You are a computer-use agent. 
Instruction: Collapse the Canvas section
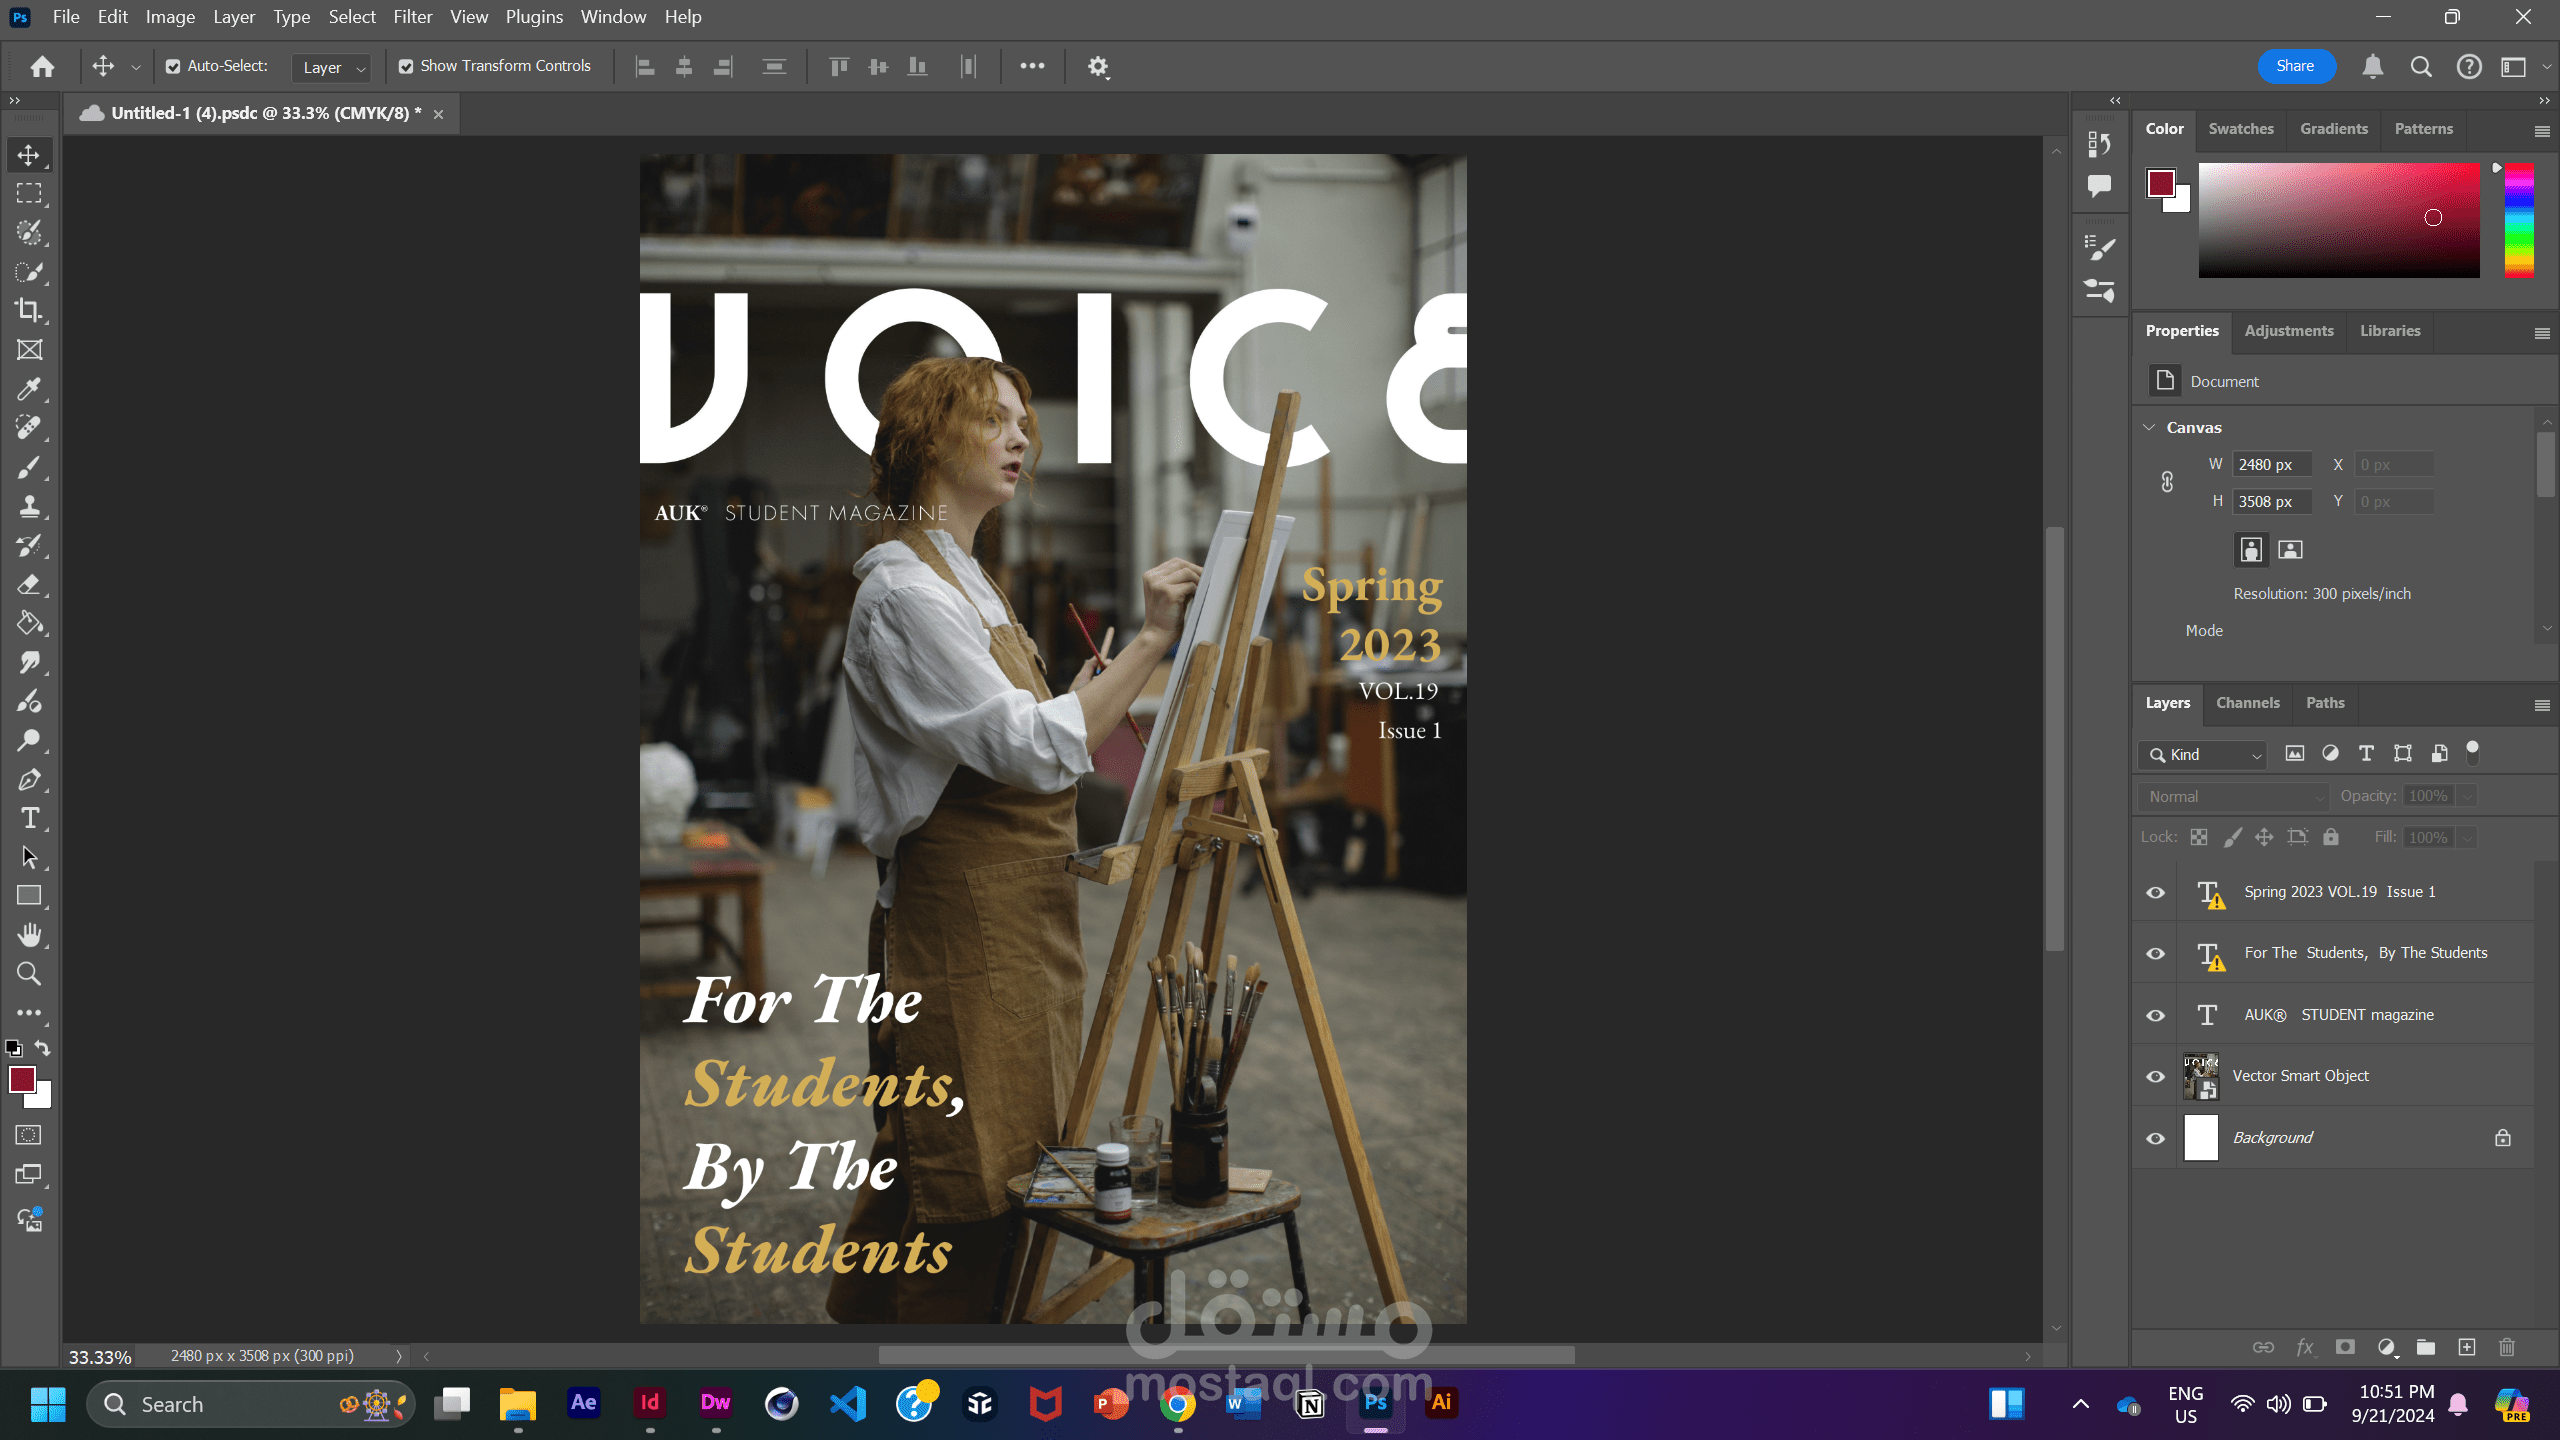click(2149, 428)
